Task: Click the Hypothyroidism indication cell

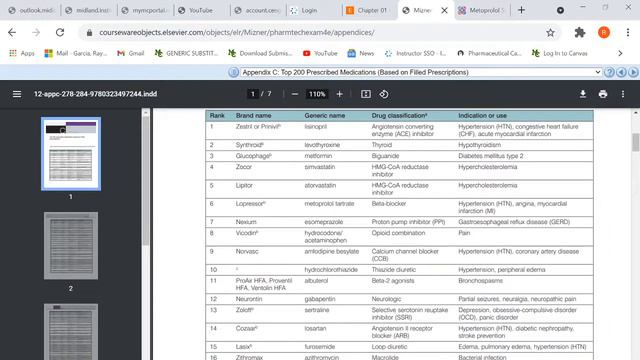Action: click(479, 145)
